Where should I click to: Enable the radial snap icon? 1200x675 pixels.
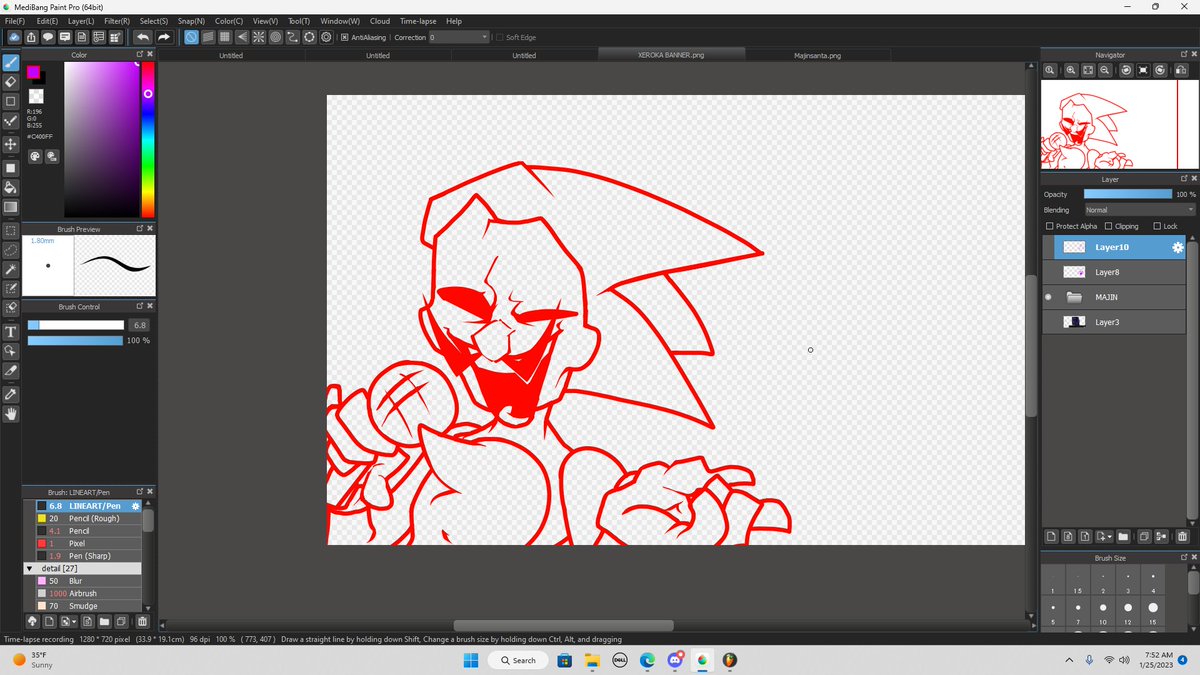pos(258,37)
